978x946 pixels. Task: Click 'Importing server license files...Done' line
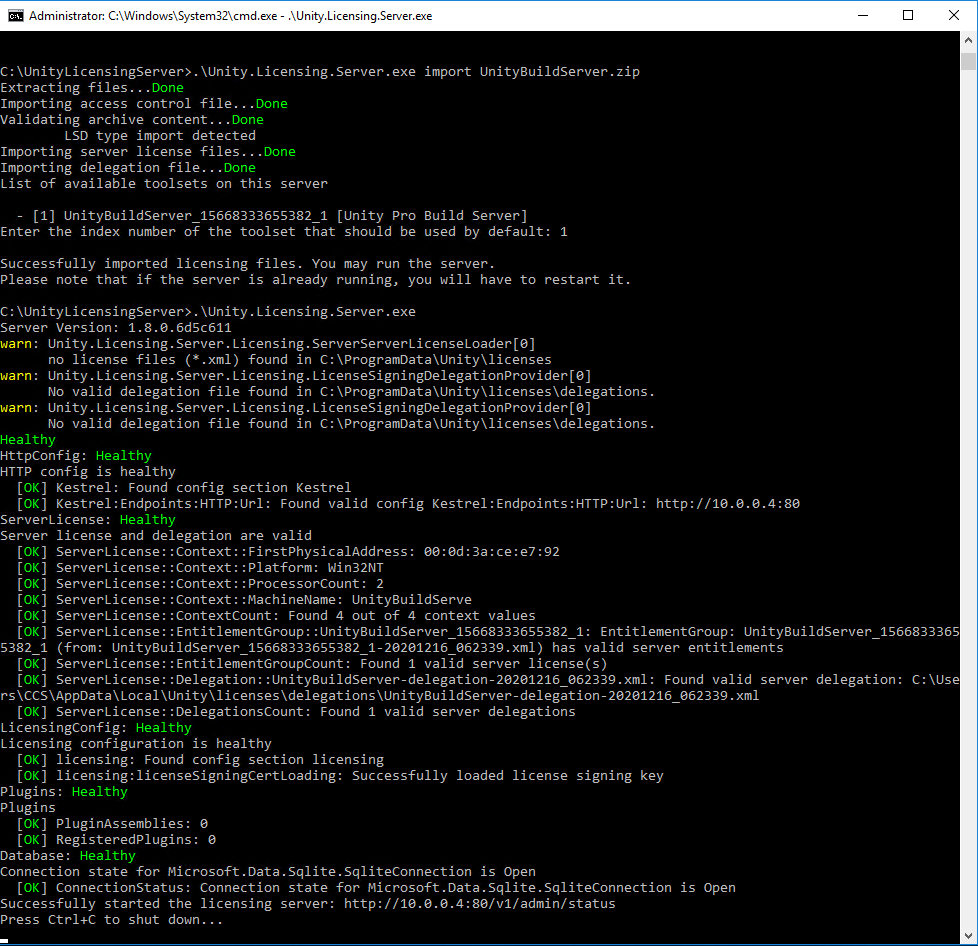pyautogui.click(x=148, y=152)
